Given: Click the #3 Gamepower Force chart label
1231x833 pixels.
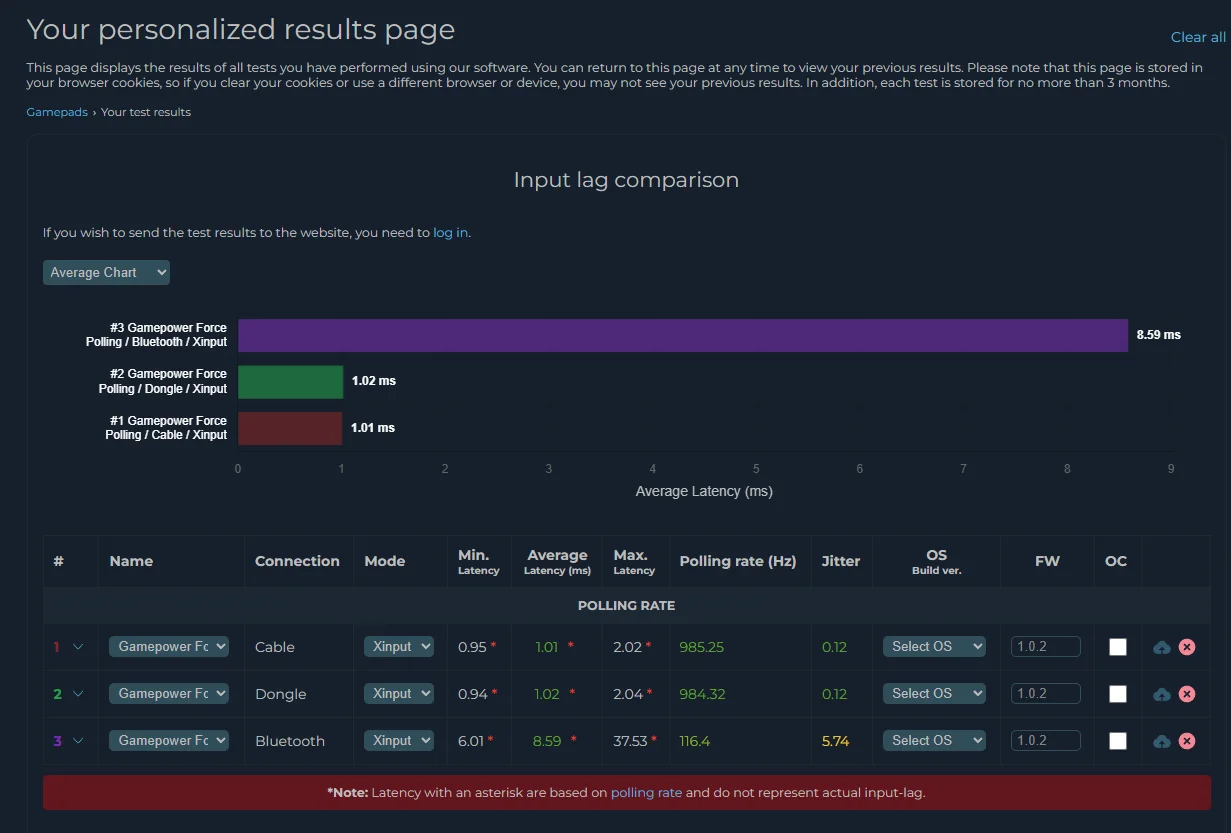Looking at the screenshot, I should [157, 335].
